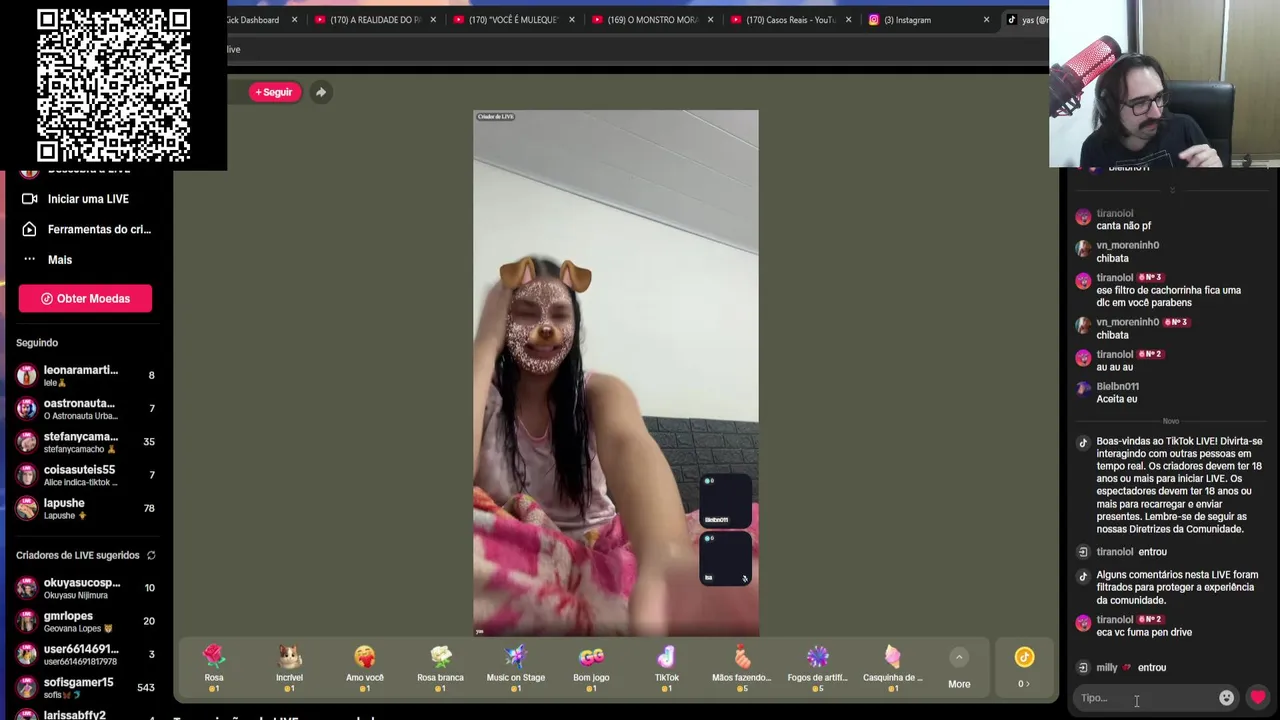Click the share arrow icon
Image resolution: width=1280 pixels, height=720 pixels.
pyautogui.click(x=321, y=92)
